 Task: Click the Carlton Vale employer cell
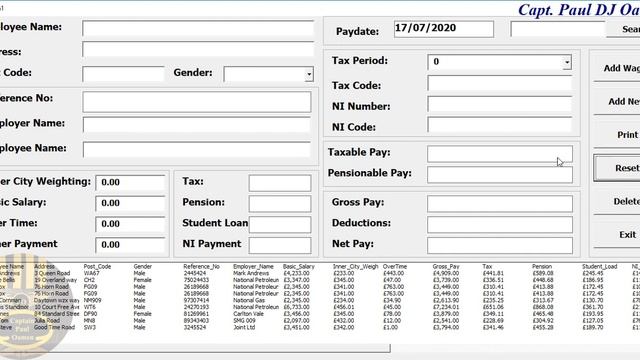[x=248, y=314]
